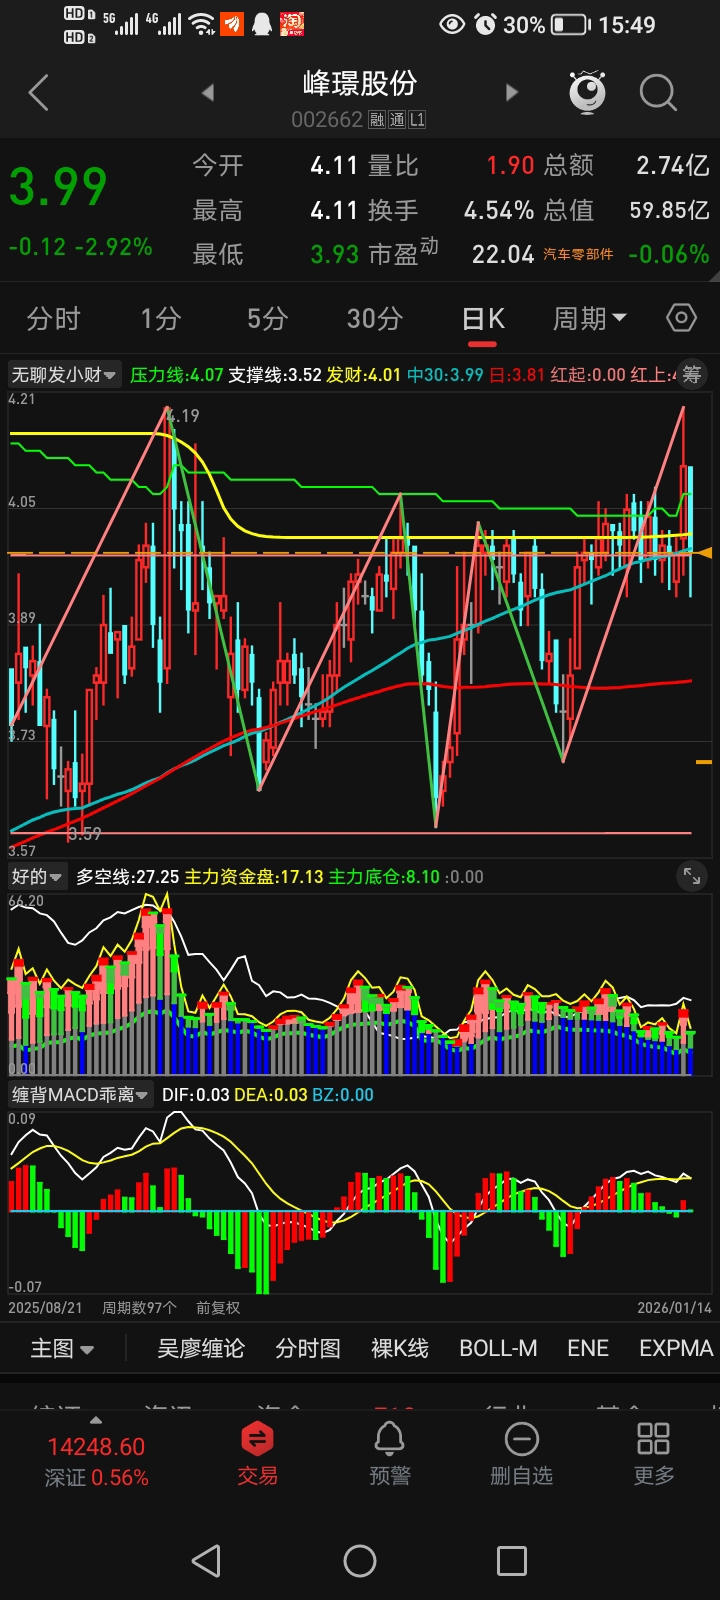Open 无聊发小财 indicator dropdown
720x1600 pixels.
(64, 375)
